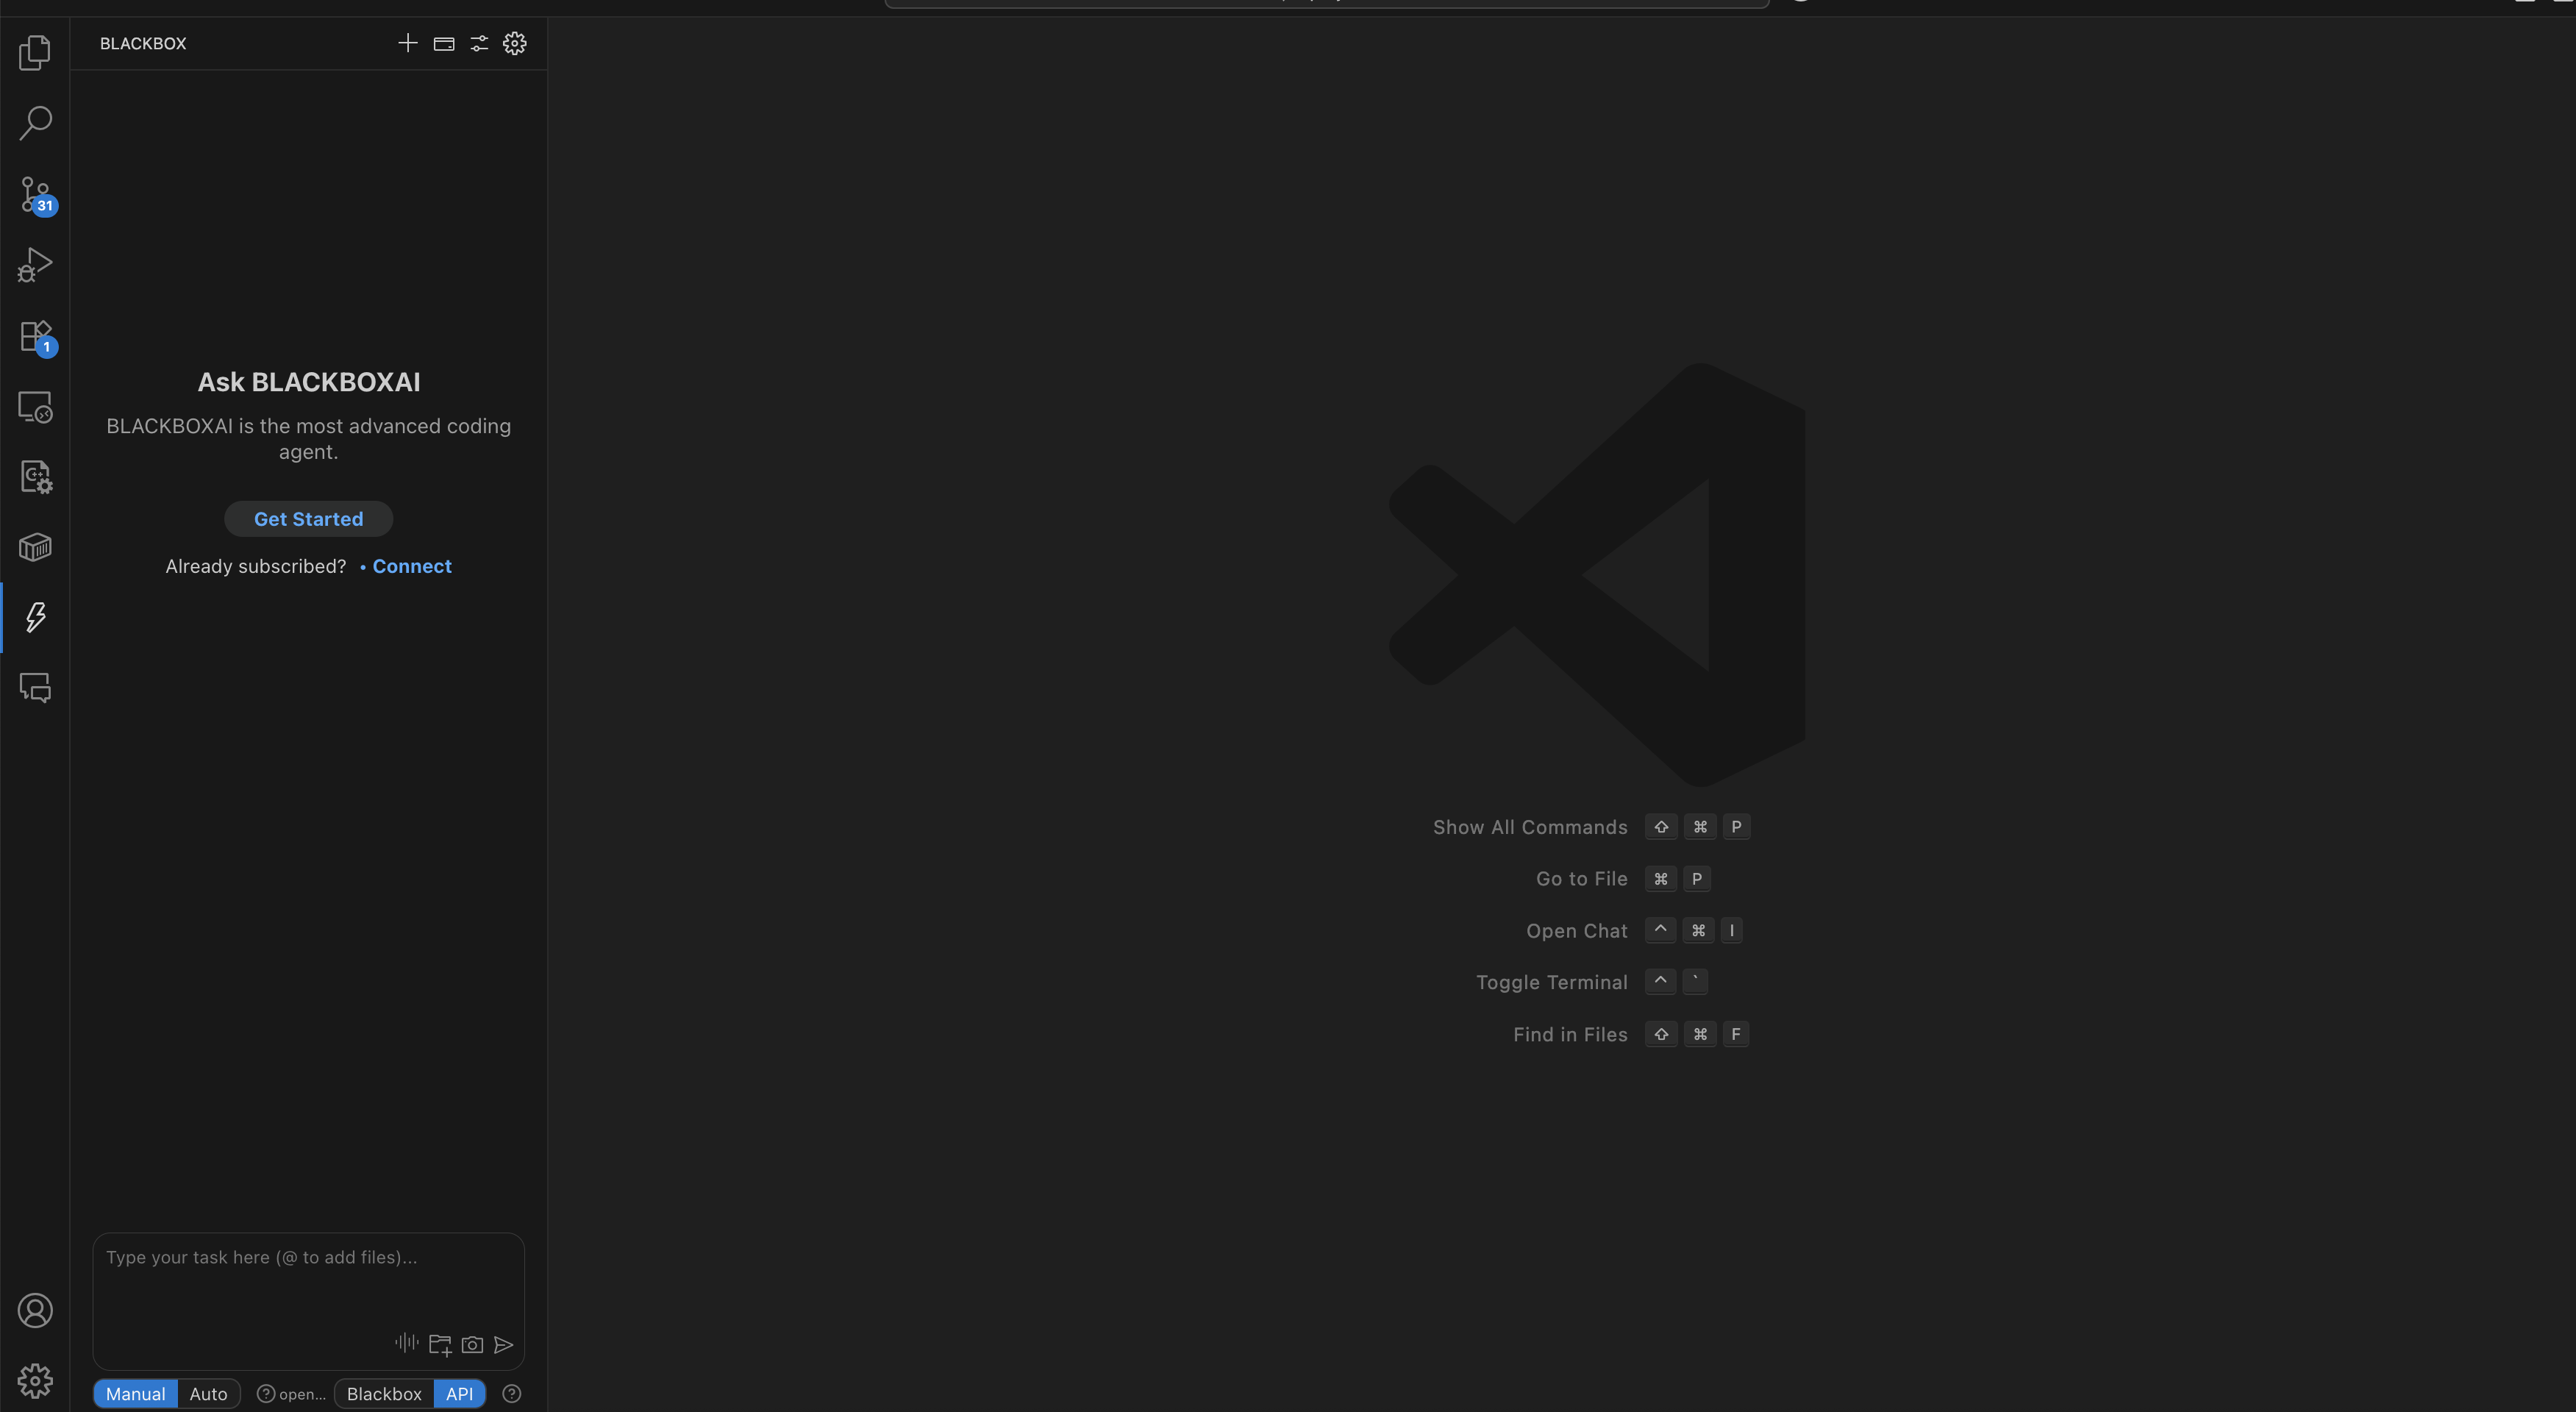The width and height of the screenshot is (2576, 1412).
Task: Open the Run and Debug view
Action: 35,265
